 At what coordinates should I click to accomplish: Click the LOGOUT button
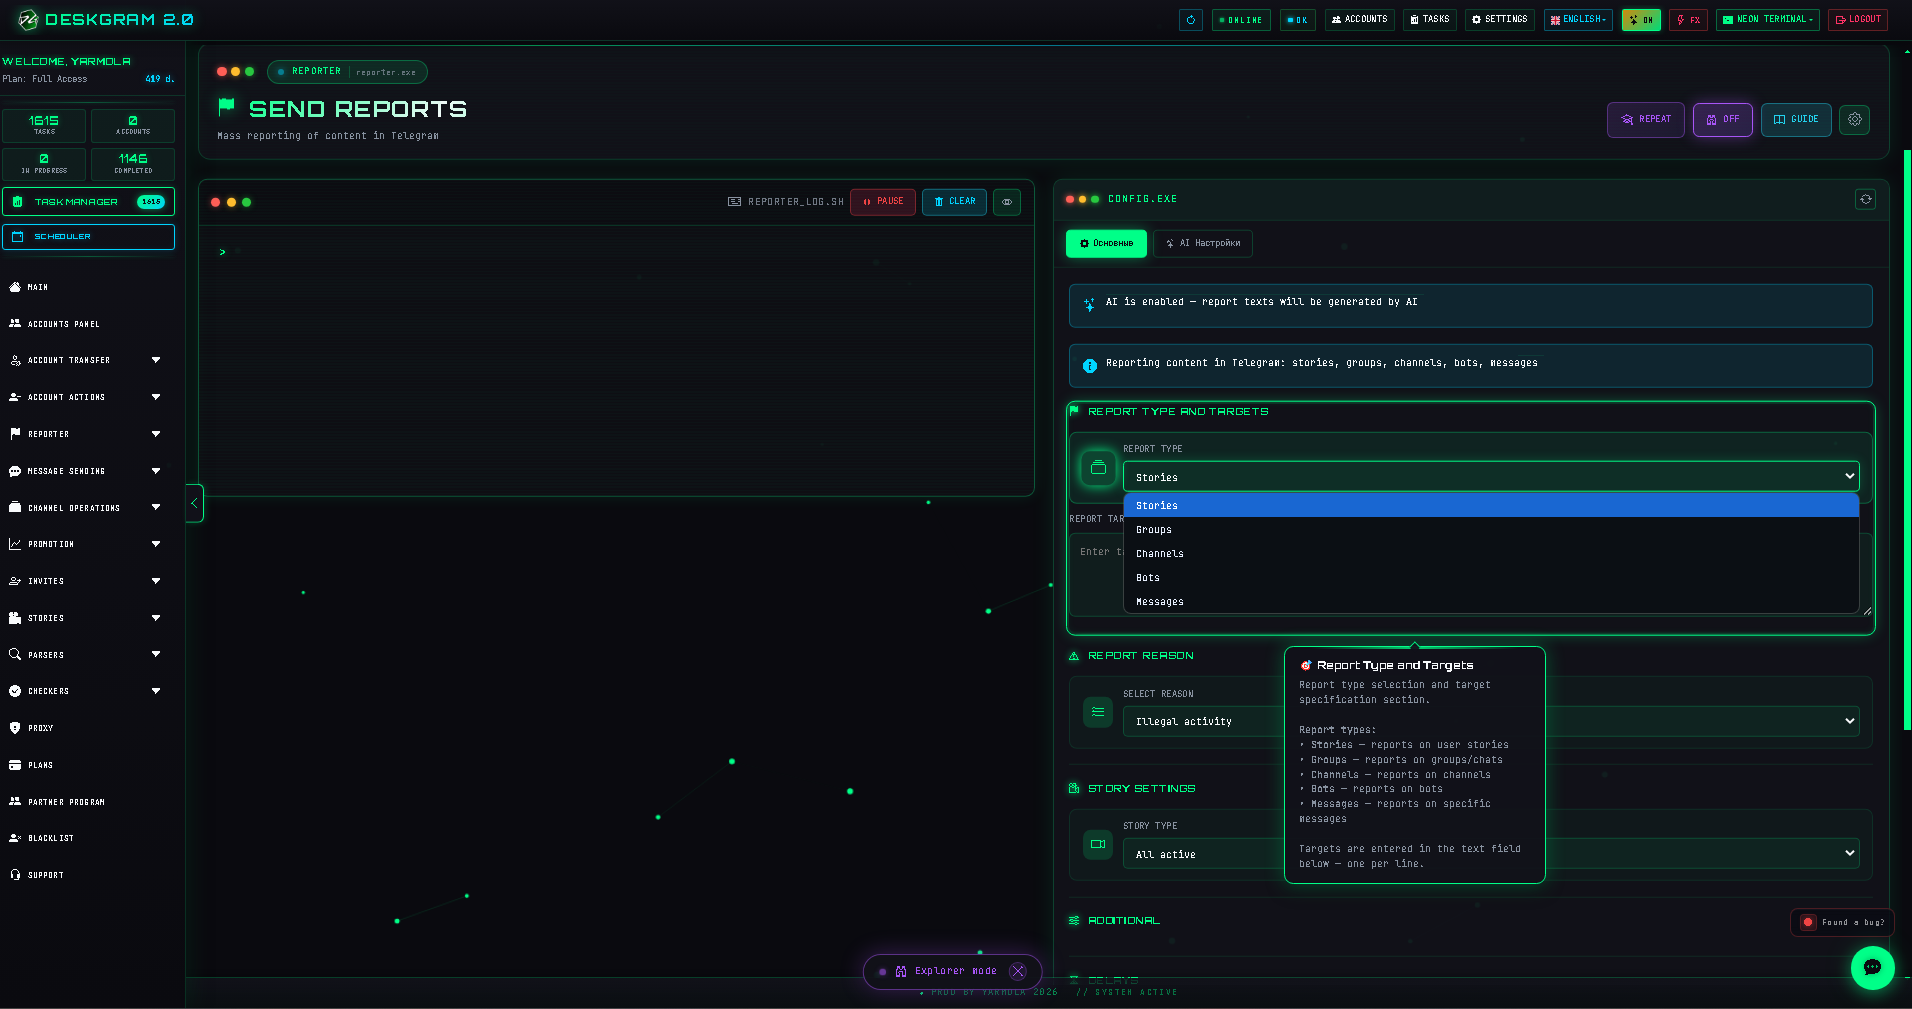pyautogui.click(x=1857, y=20)
